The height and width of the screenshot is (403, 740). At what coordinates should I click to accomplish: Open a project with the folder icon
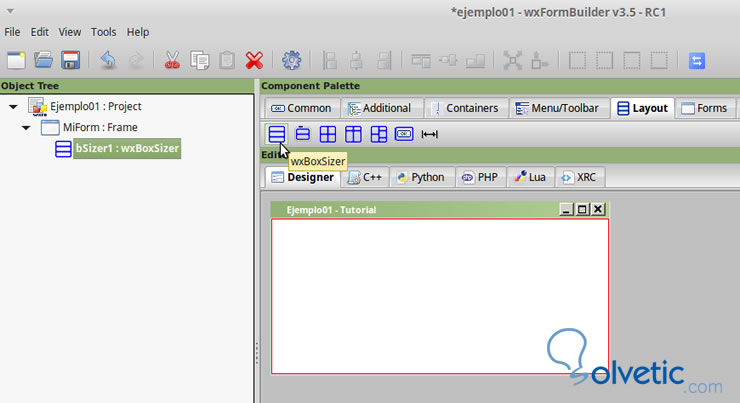click(x=43, y=60)
